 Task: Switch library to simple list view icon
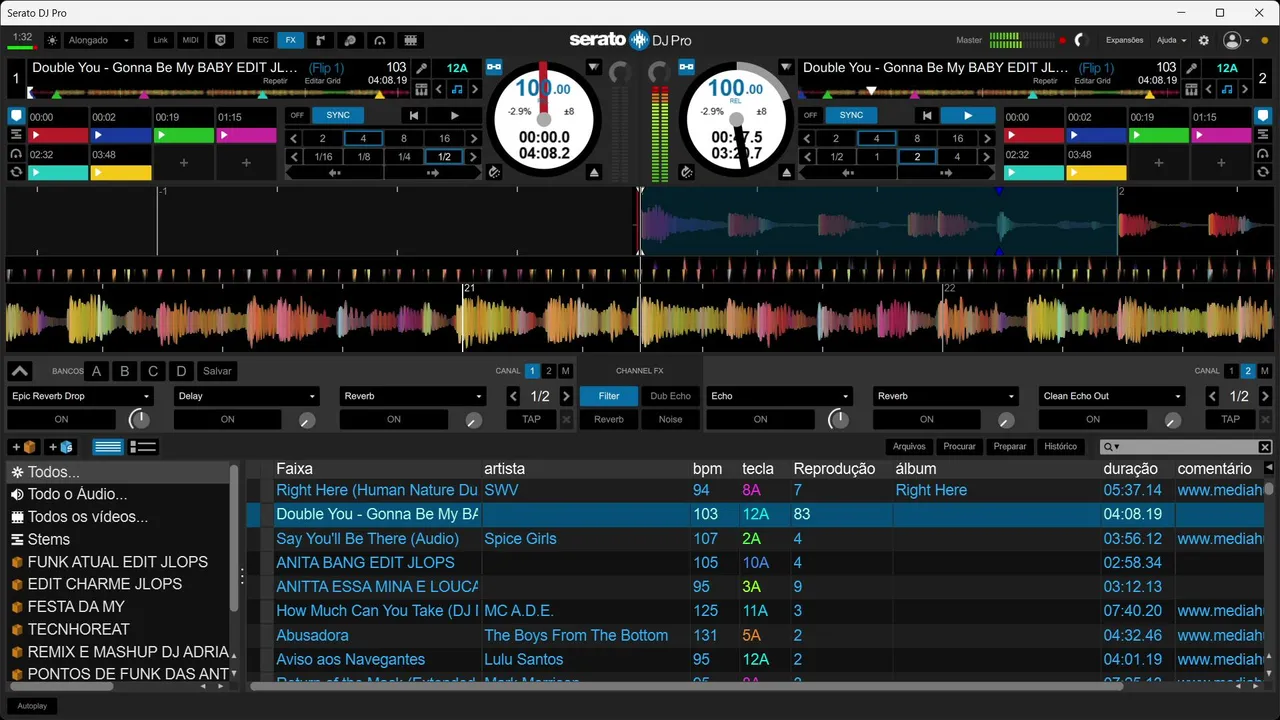point(108,447)
